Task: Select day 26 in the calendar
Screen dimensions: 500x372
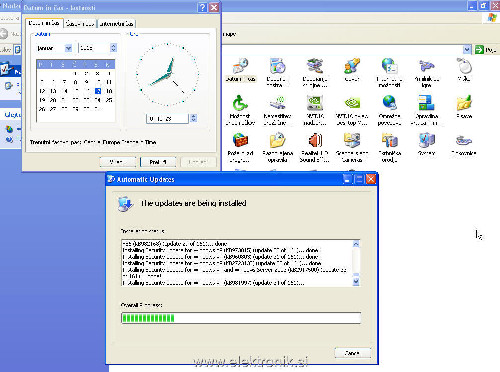Action: [x=42, y=109]
